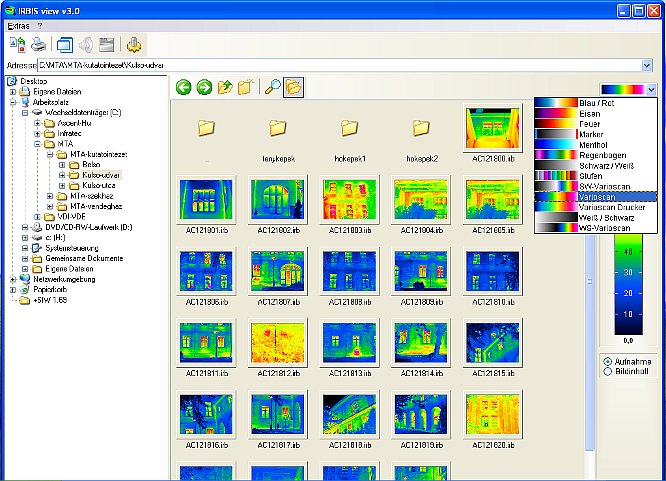This screenshot has width=666, height=481.
Task: Select Netzwerkumgebung in the tree
Action: pyautogui.click(x=64, y=279)
